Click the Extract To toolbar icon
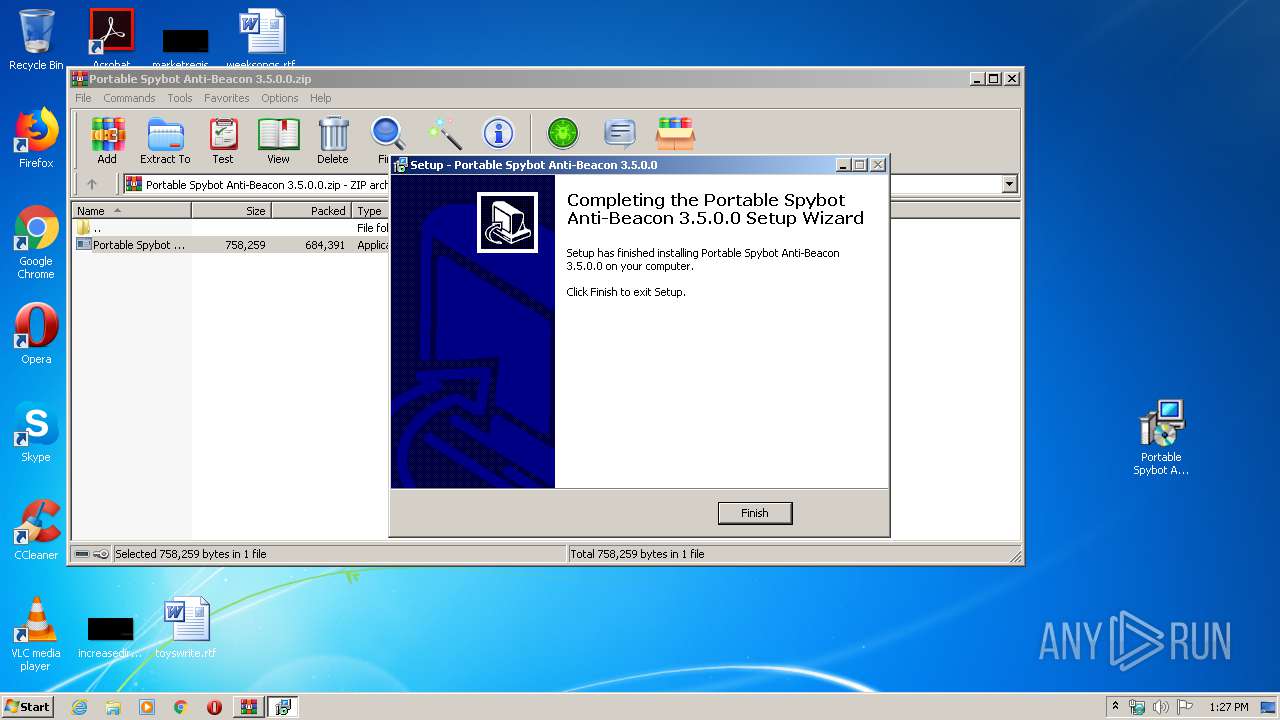 coord(165,141)
